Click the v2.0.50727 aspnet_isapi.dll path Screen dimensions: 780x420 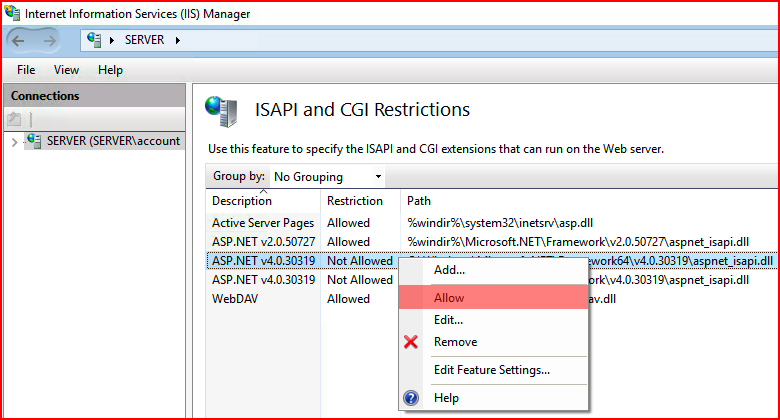tap(578, 242)
